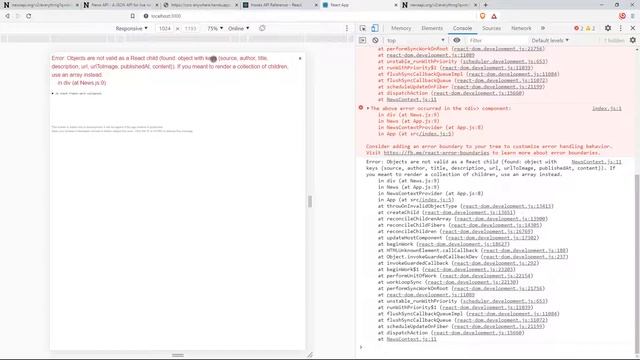Click the Brave shield icon
The height and width of the screenshot is (360, 640).
coord(482,16)
